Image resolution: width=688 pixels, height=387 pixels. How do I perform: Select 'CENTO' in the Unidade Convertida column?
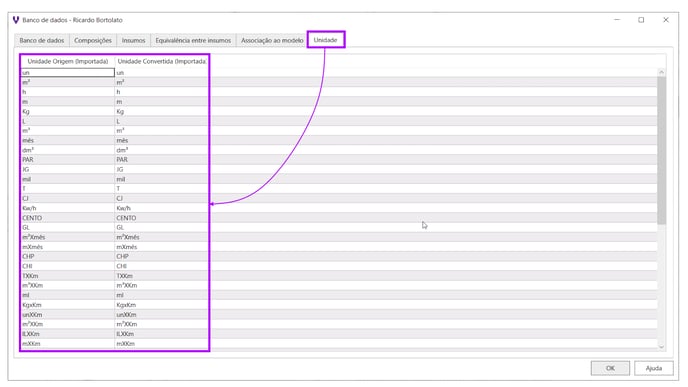[161, 218]
